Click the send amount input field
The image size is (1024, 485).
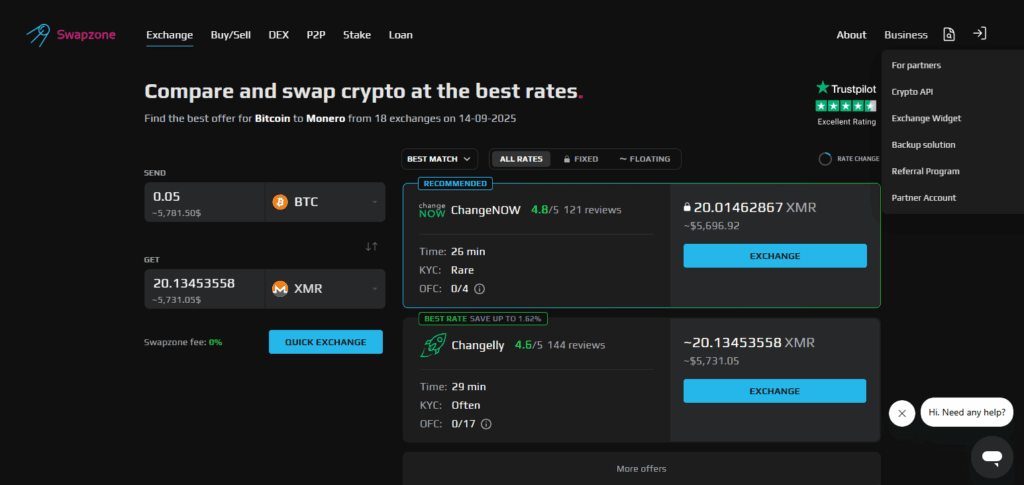(204, 196)
